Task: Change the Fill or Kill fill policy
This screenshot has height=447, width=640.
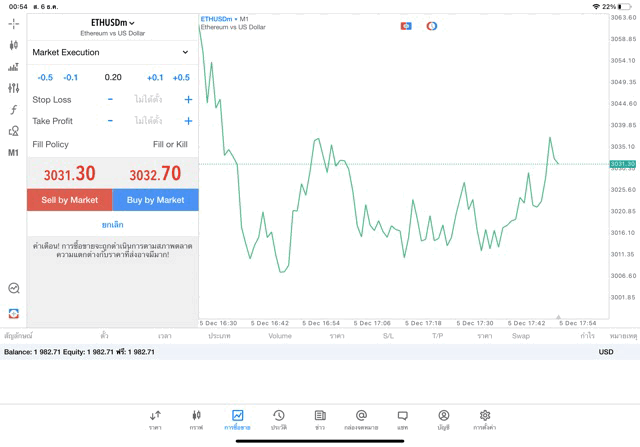Action: [x=170, y=144]
